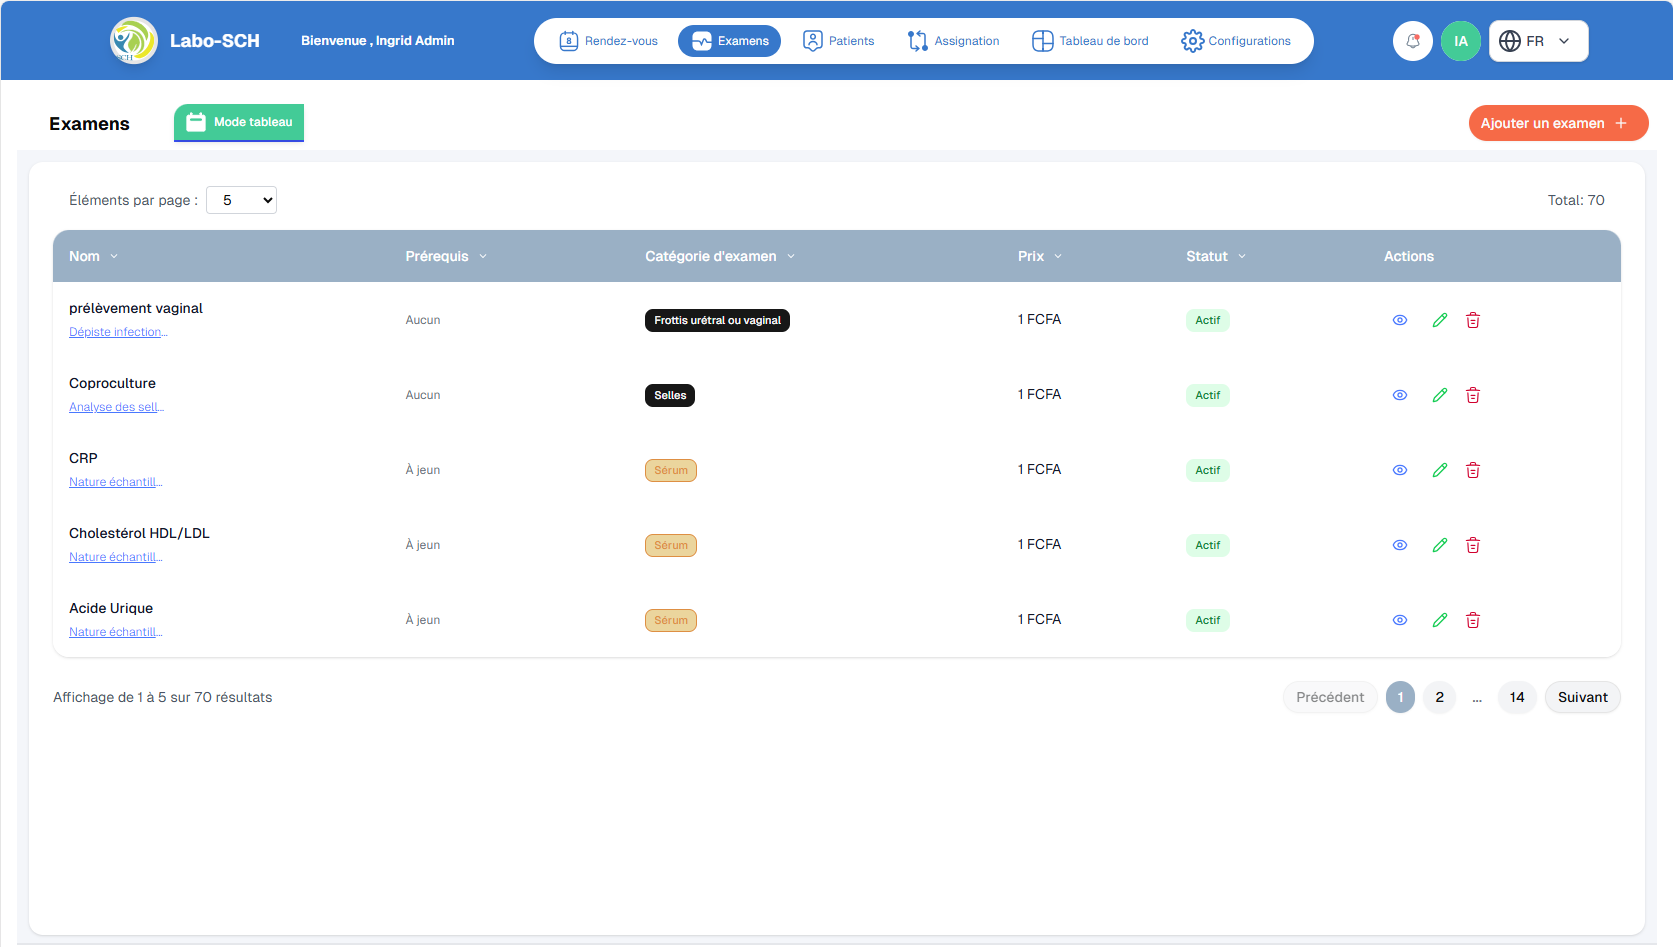Go to the Patients menu
1673x947 pixels.
[838, 41]
